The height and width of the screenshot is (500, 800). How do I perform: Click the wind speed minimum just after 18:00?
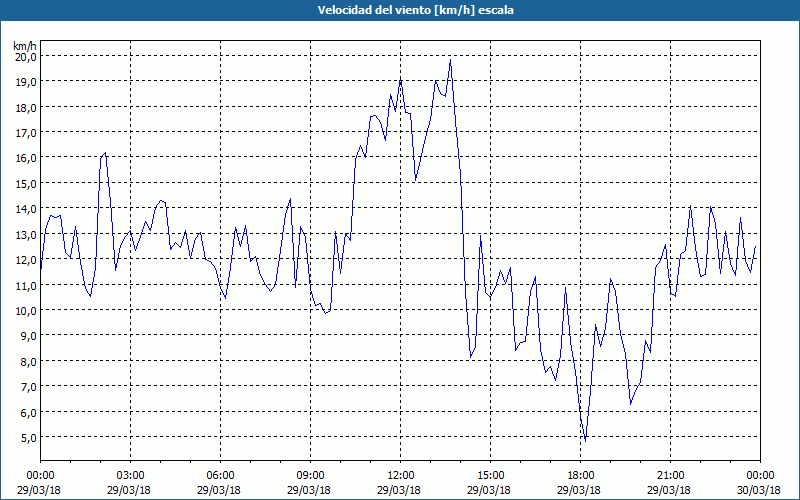(585, 441)
